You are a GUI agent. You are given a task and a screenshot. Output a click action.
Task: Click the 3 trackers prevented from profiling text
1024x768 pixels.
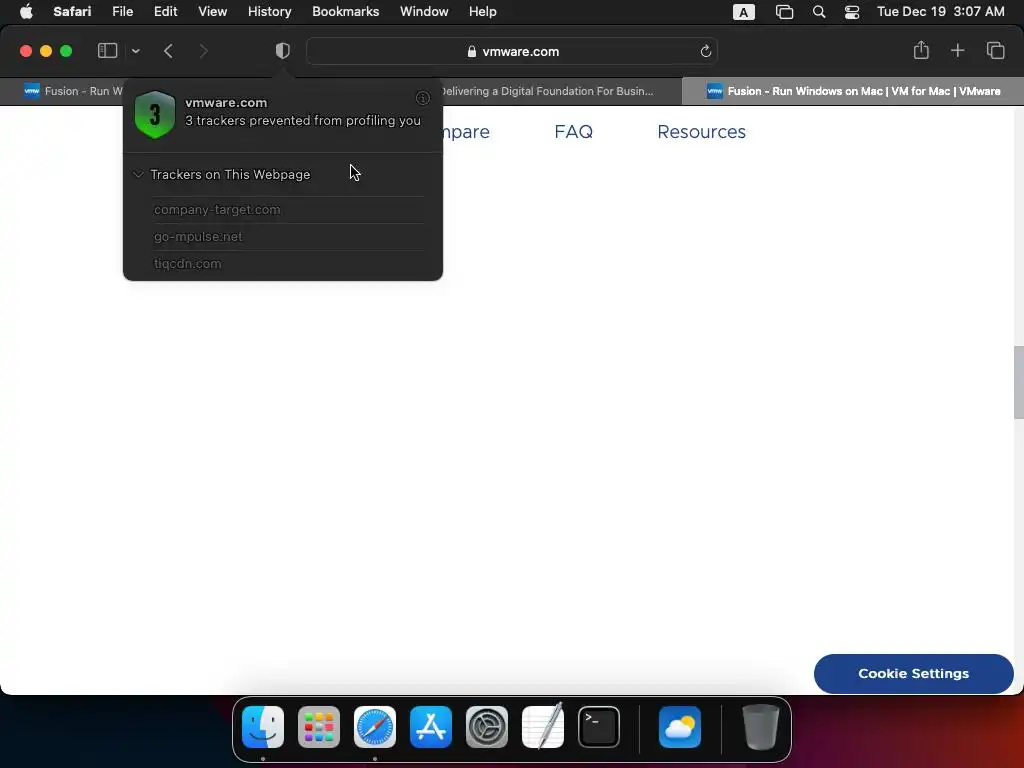coord(303,121)
